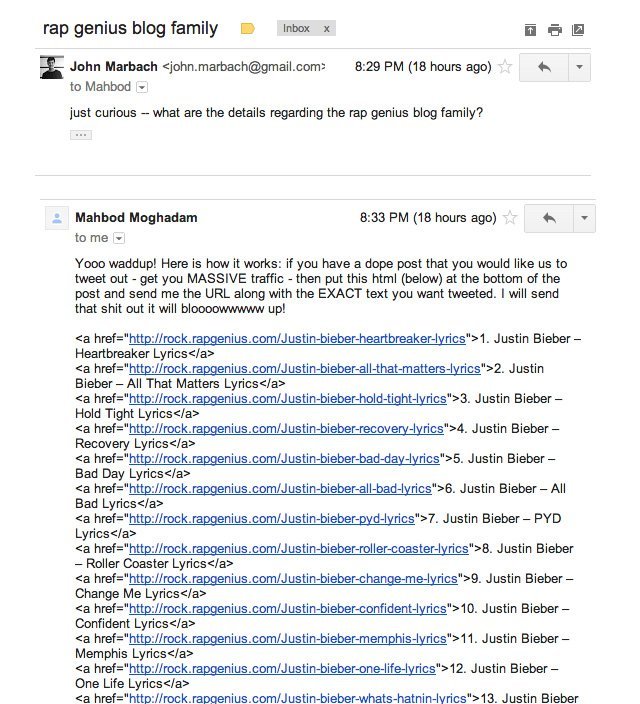Reply to Mahbod Moghadam's message
The height and width of the screenshot is (704, 640).
tap(549, 218)
